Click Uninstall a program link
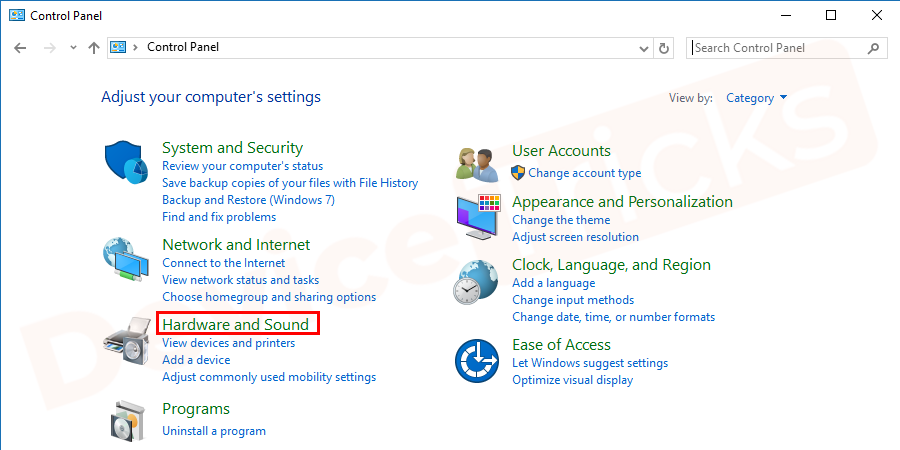Image resolution: width=900 pixels, height=450 pixels. 214,431
